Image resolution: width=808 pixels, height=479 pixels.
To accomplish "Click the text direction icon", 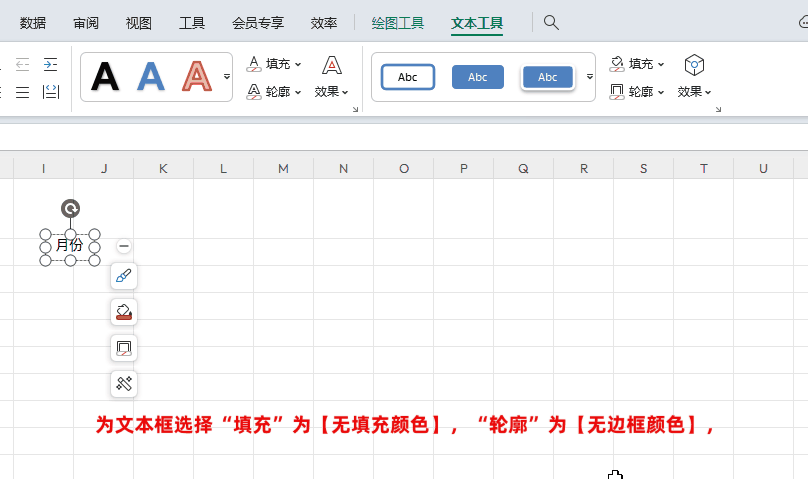I will [x=51, y=92].
